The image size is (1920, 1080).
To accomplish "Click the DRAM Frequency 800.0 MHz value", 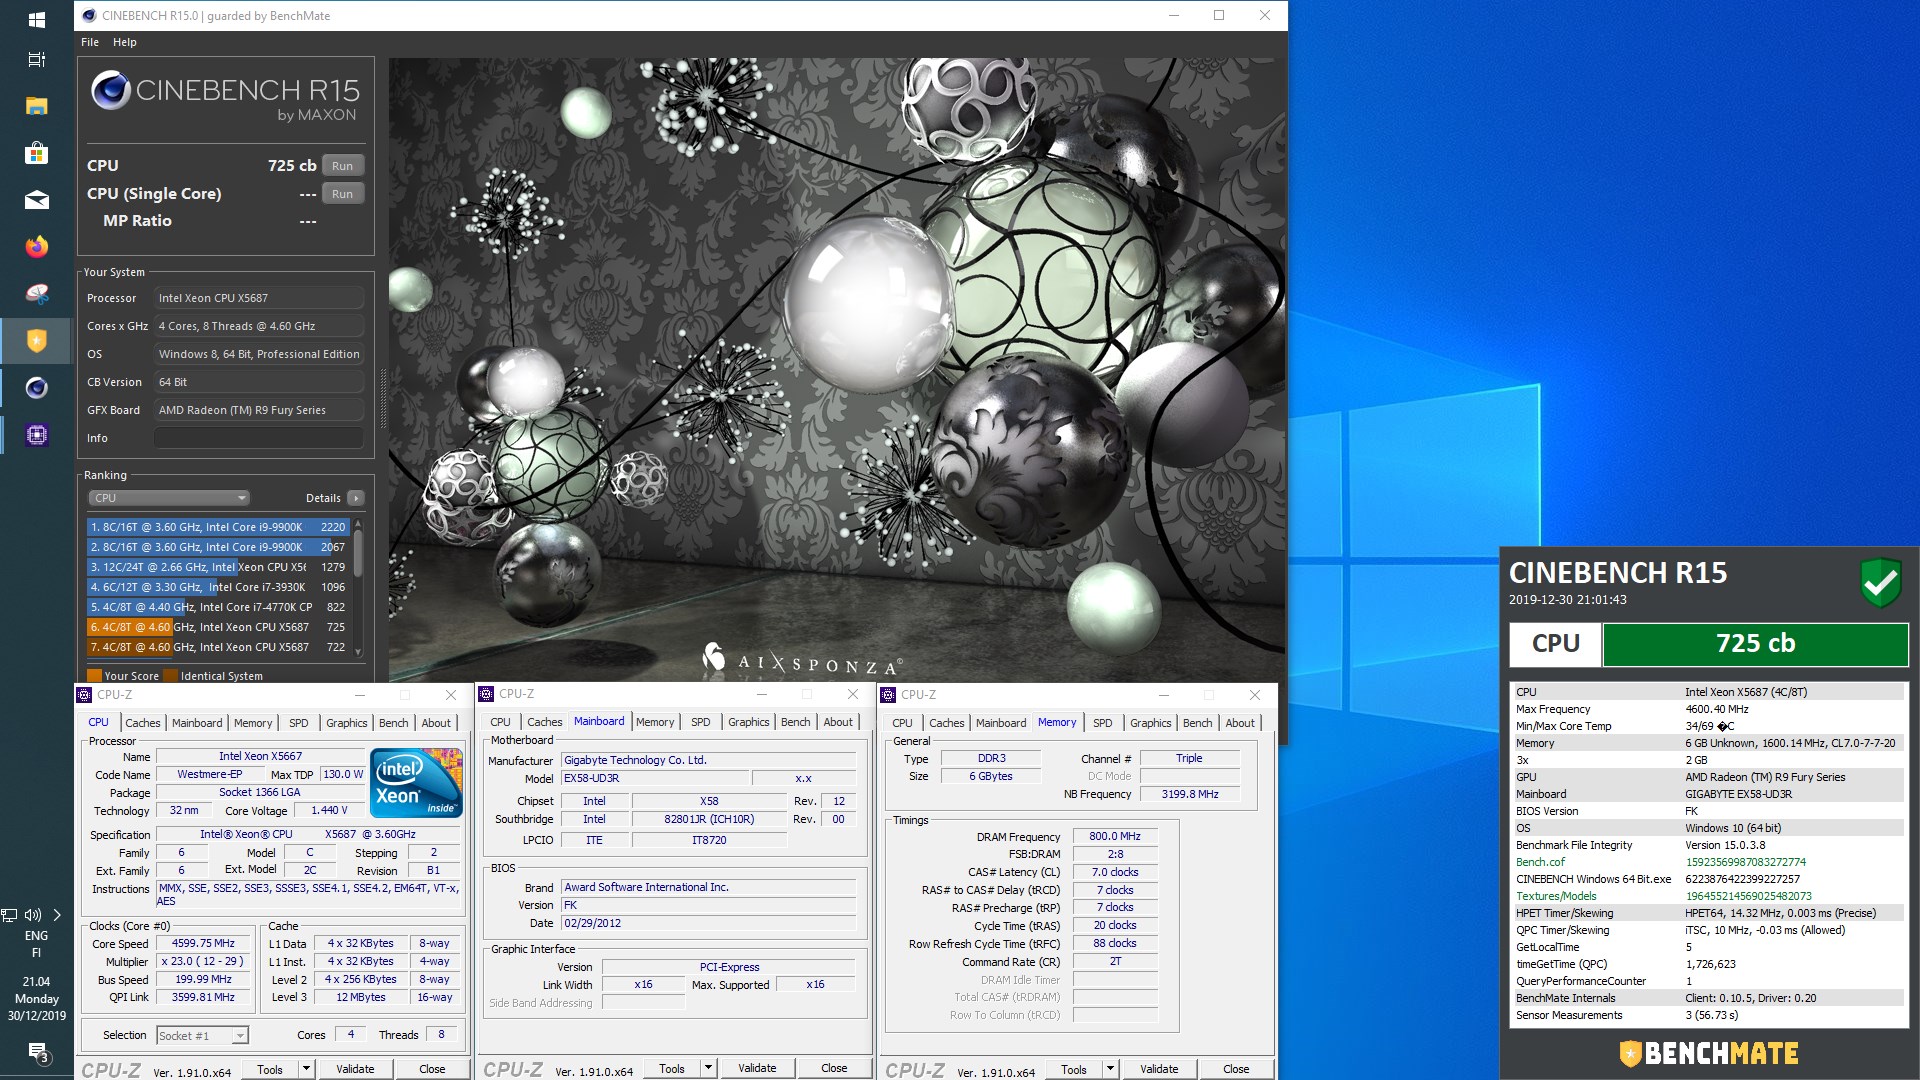I will click(x=1115, y=836).
